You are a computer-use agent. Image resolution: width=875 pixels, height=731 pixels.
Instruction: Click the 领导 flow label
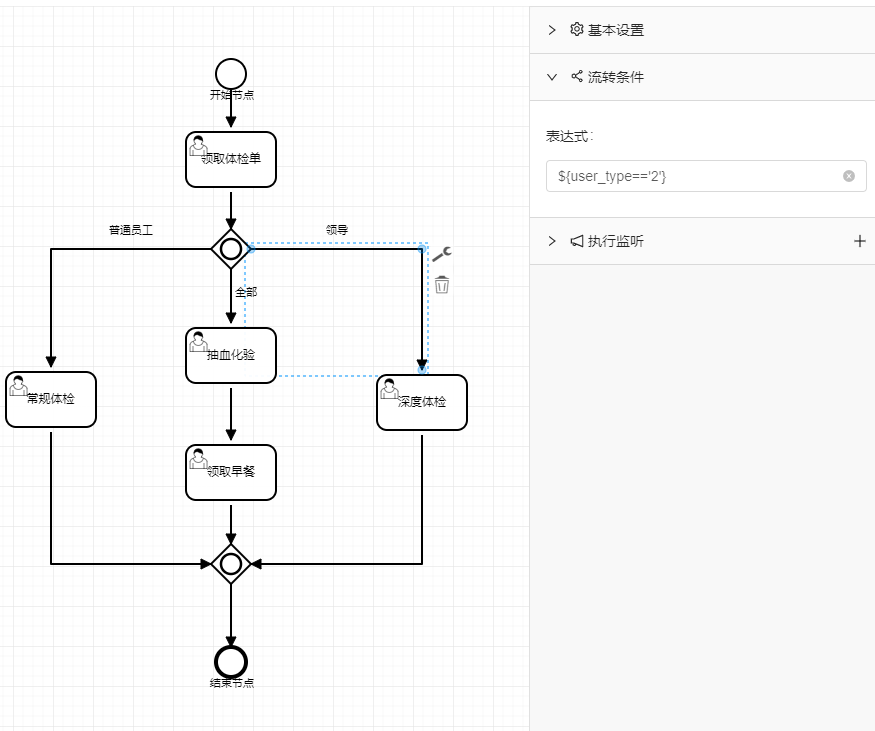pos(337,230)
